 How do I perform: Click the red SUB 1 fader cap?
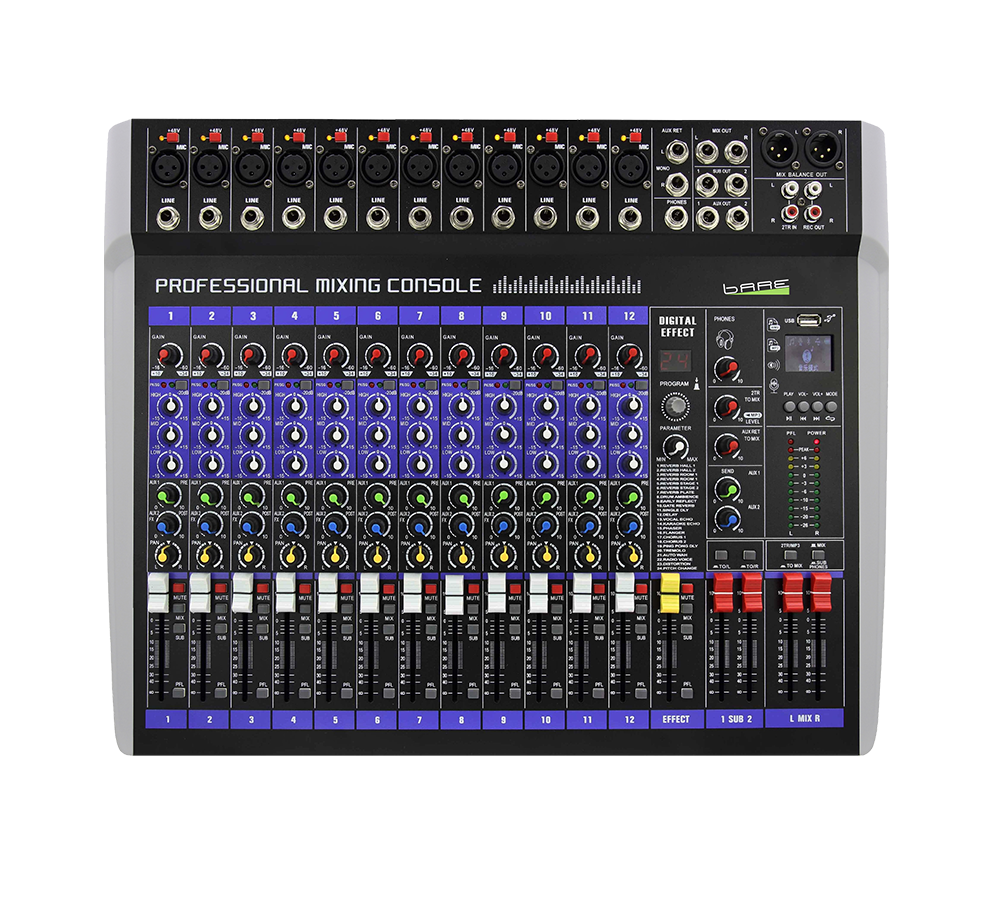click(721, 592)
